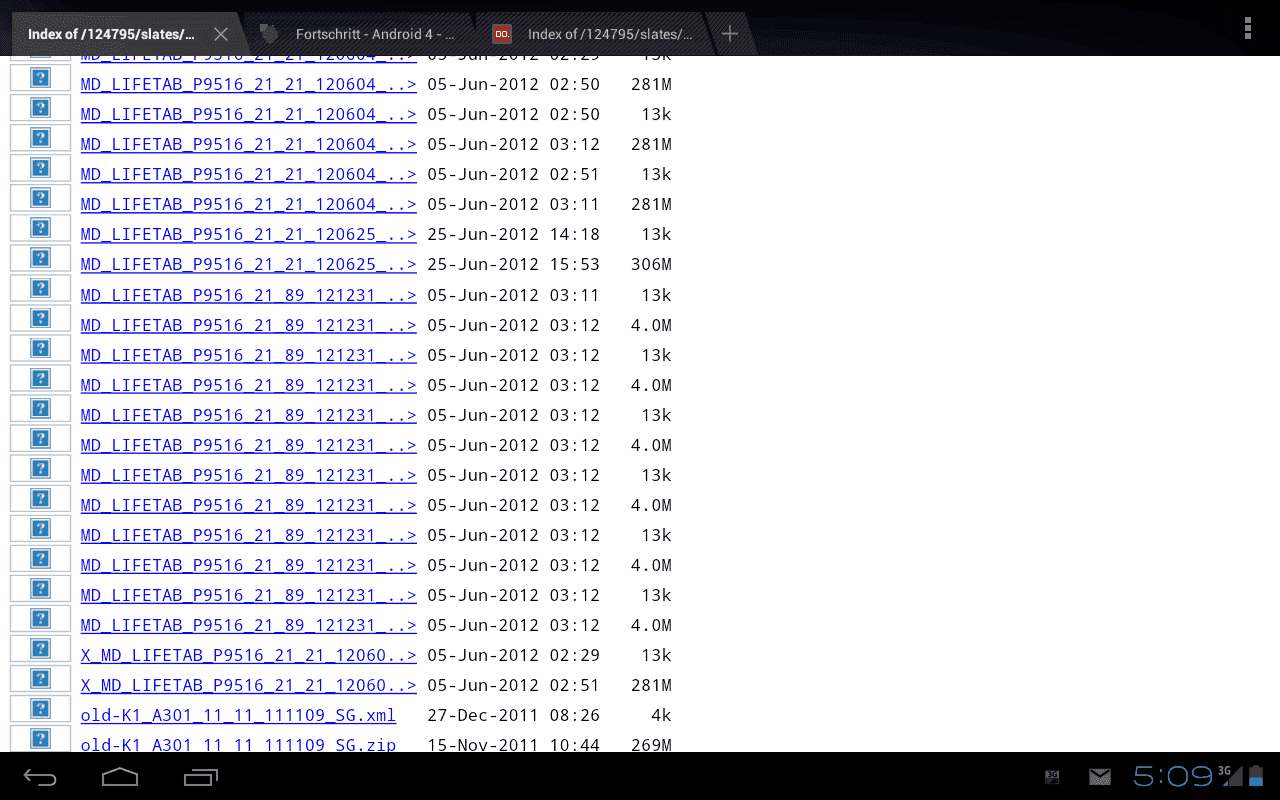Viewport: 1280px width, 800px height.
Task: Open a new browser tab with plus icon
Action: pos(730,34)
